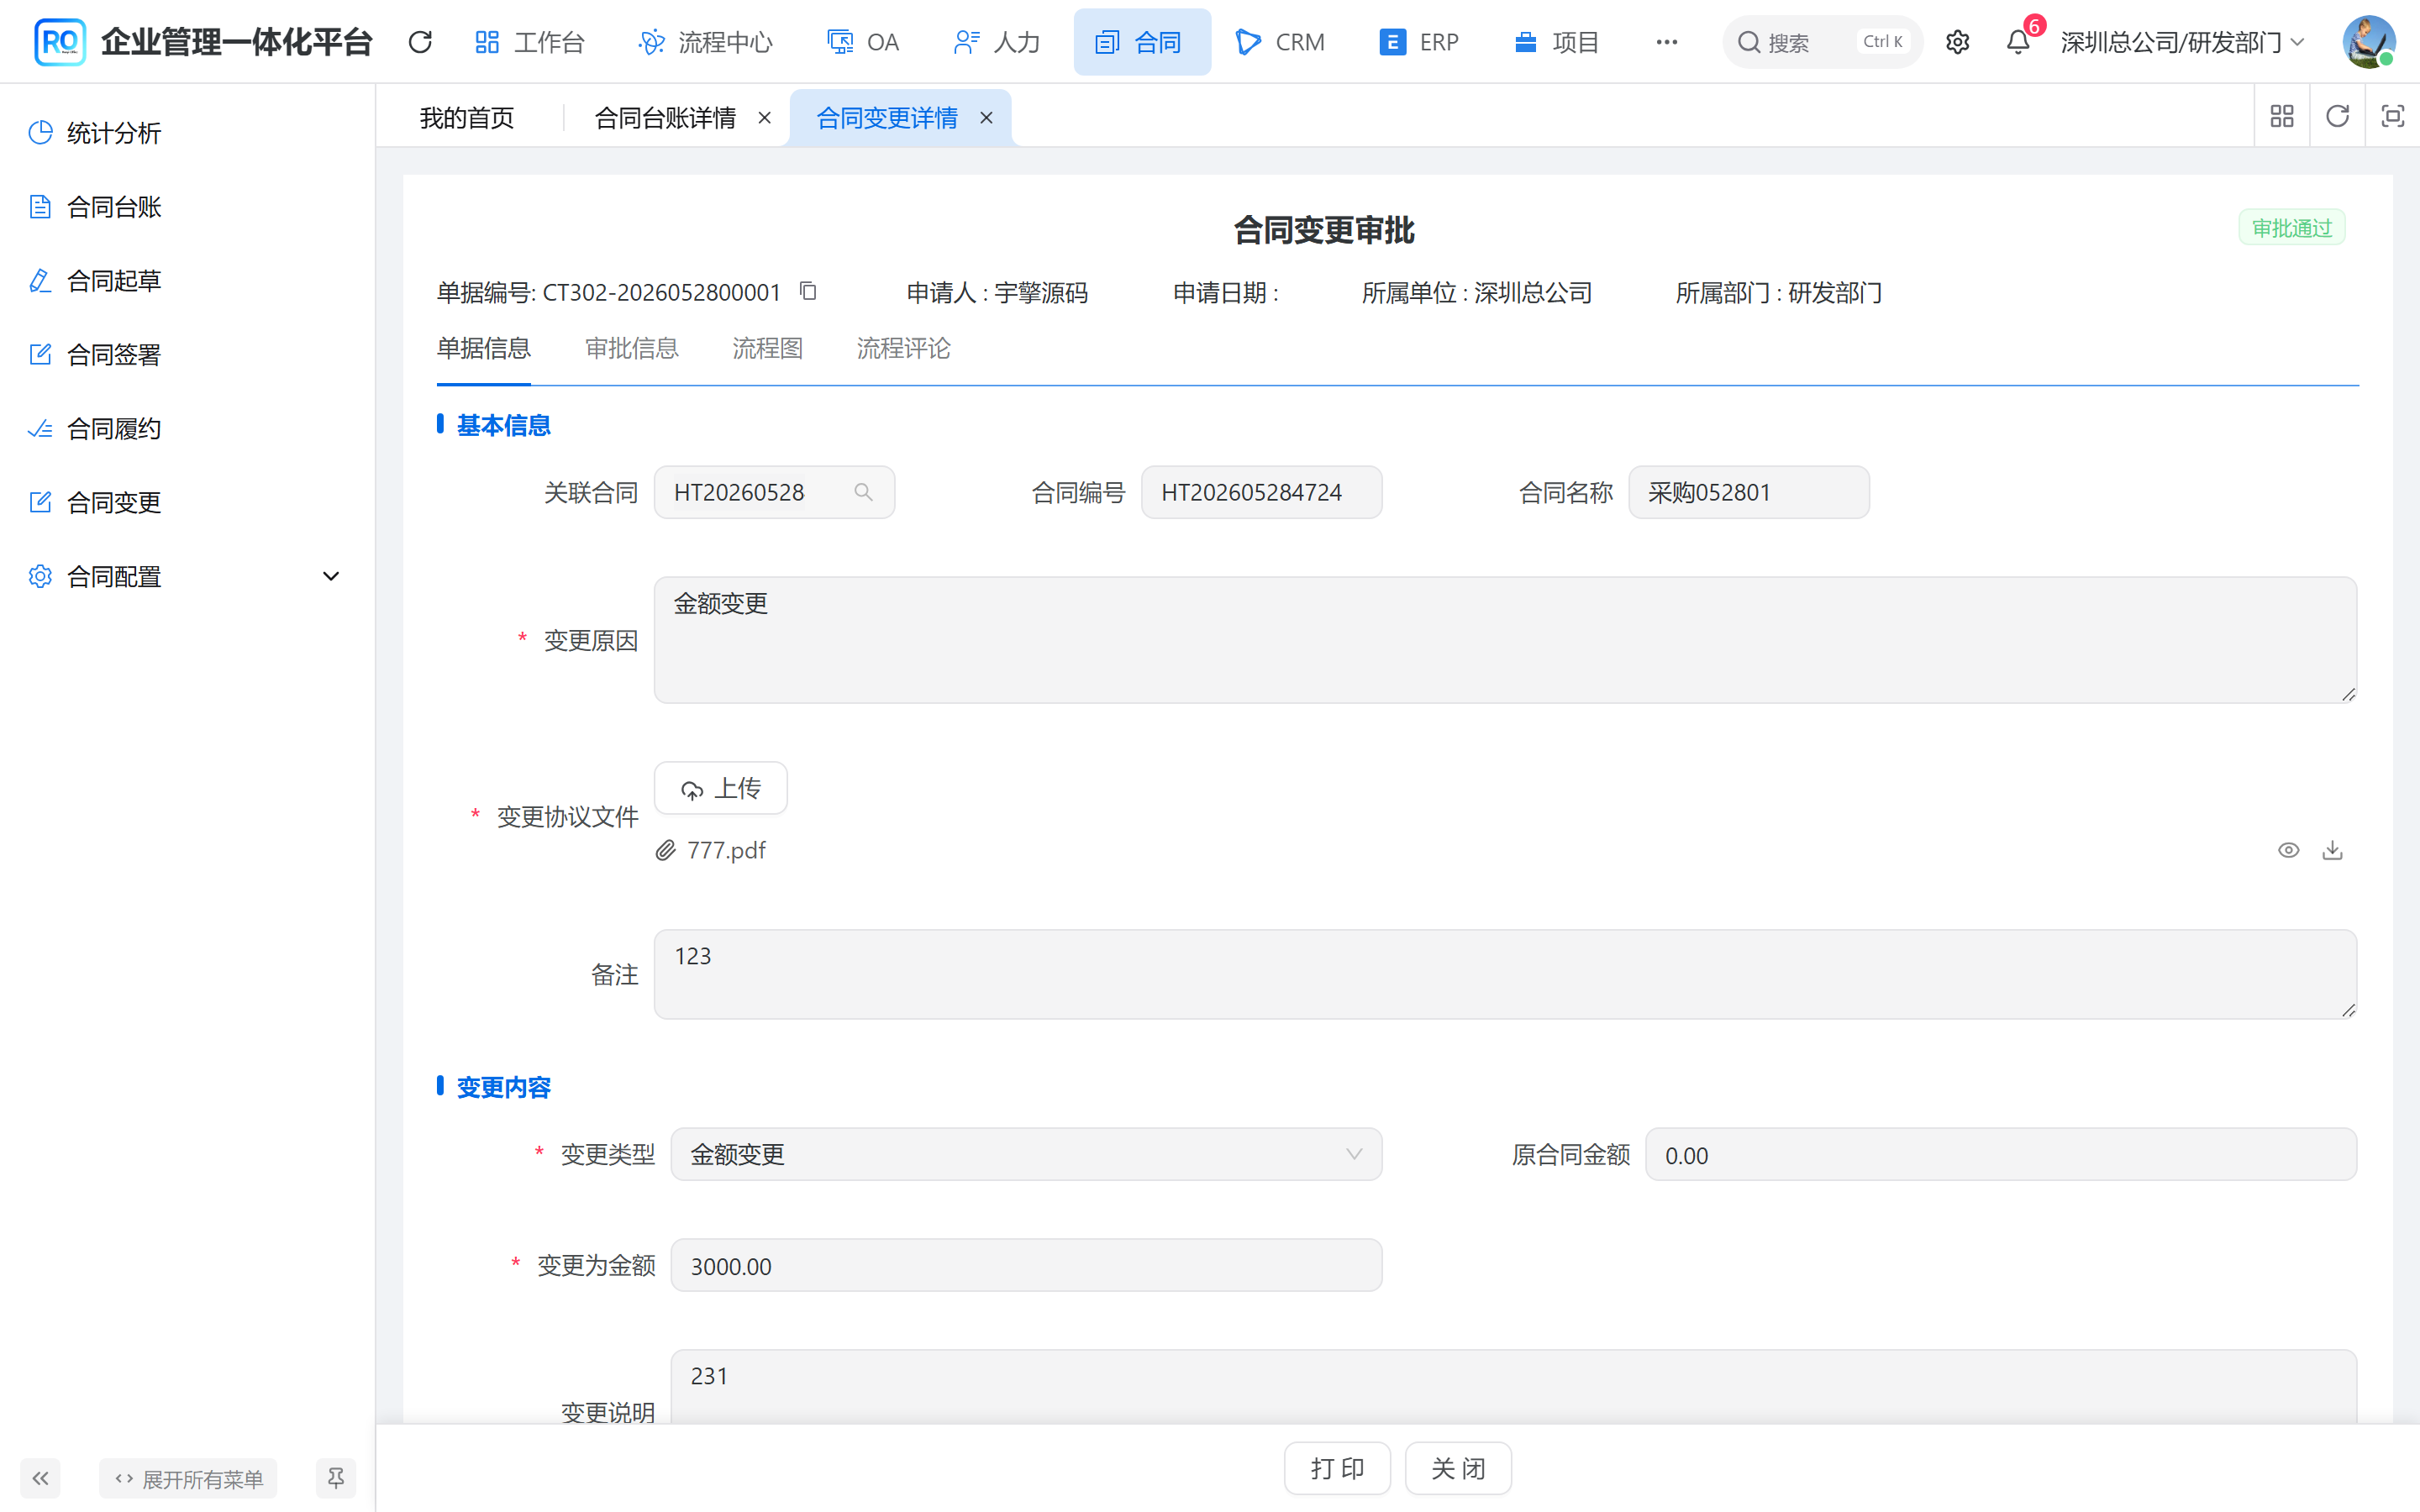Open tab grid view icon
This screenshot has height=1512, width=2420.
tap(2282, 116)
